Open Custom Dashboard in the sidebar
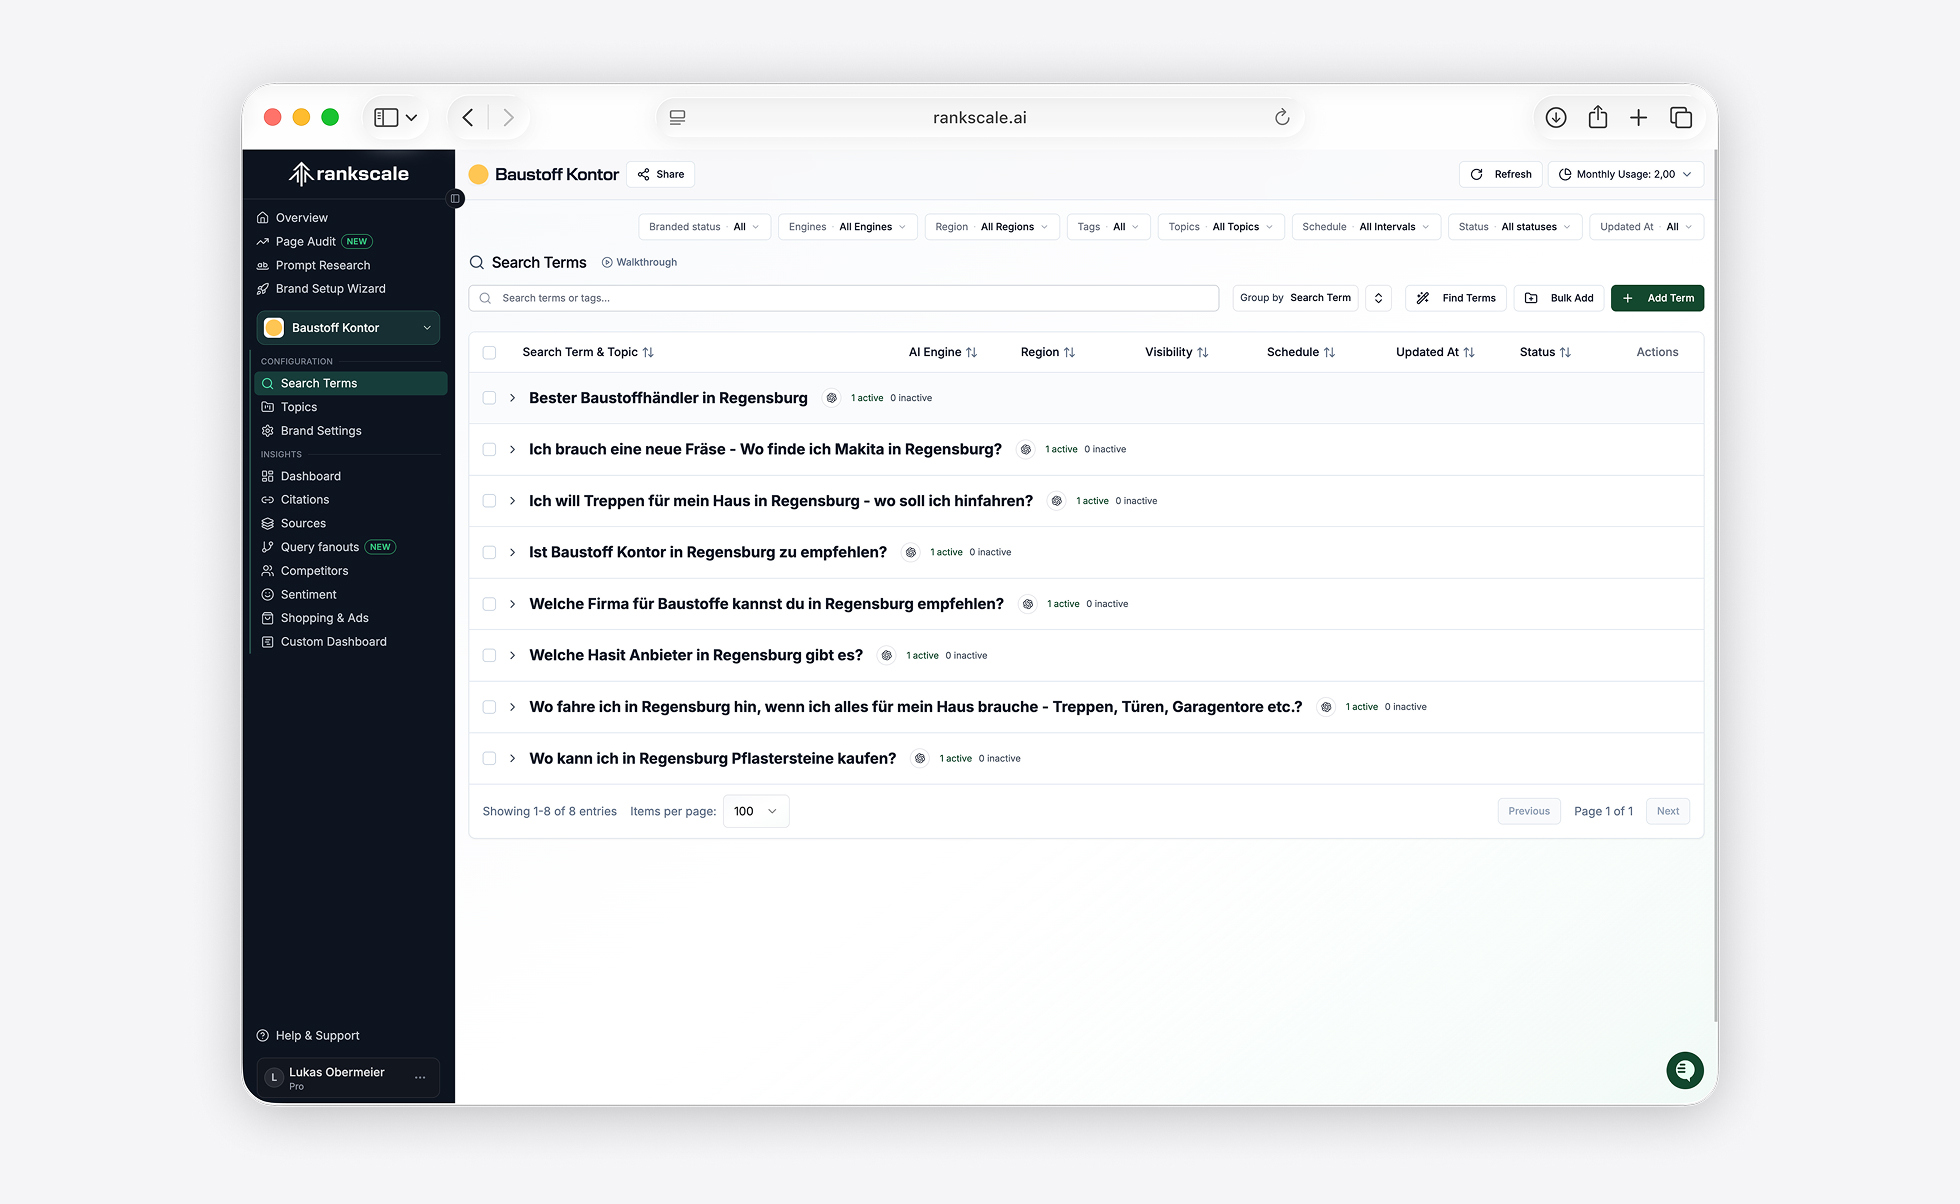The width and height of the screenshot is (1960, 1204). click(333, 642)
